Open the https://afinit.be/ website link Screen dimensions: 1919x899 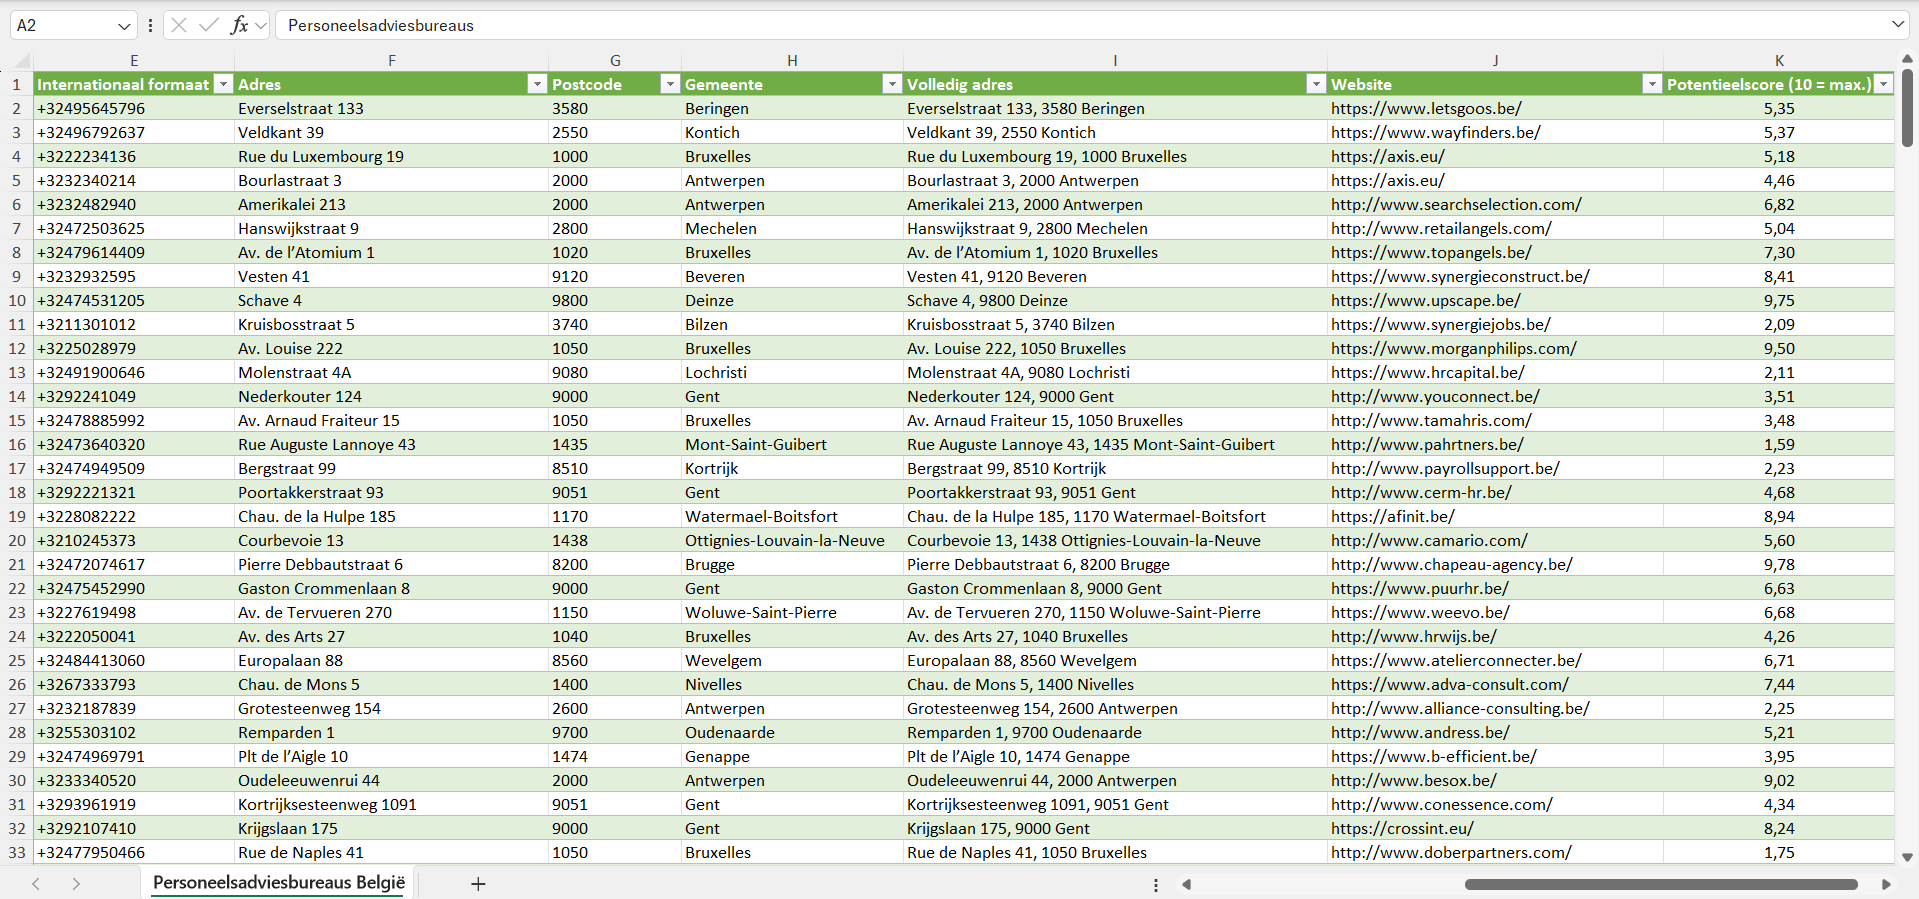click(1392, 516)
